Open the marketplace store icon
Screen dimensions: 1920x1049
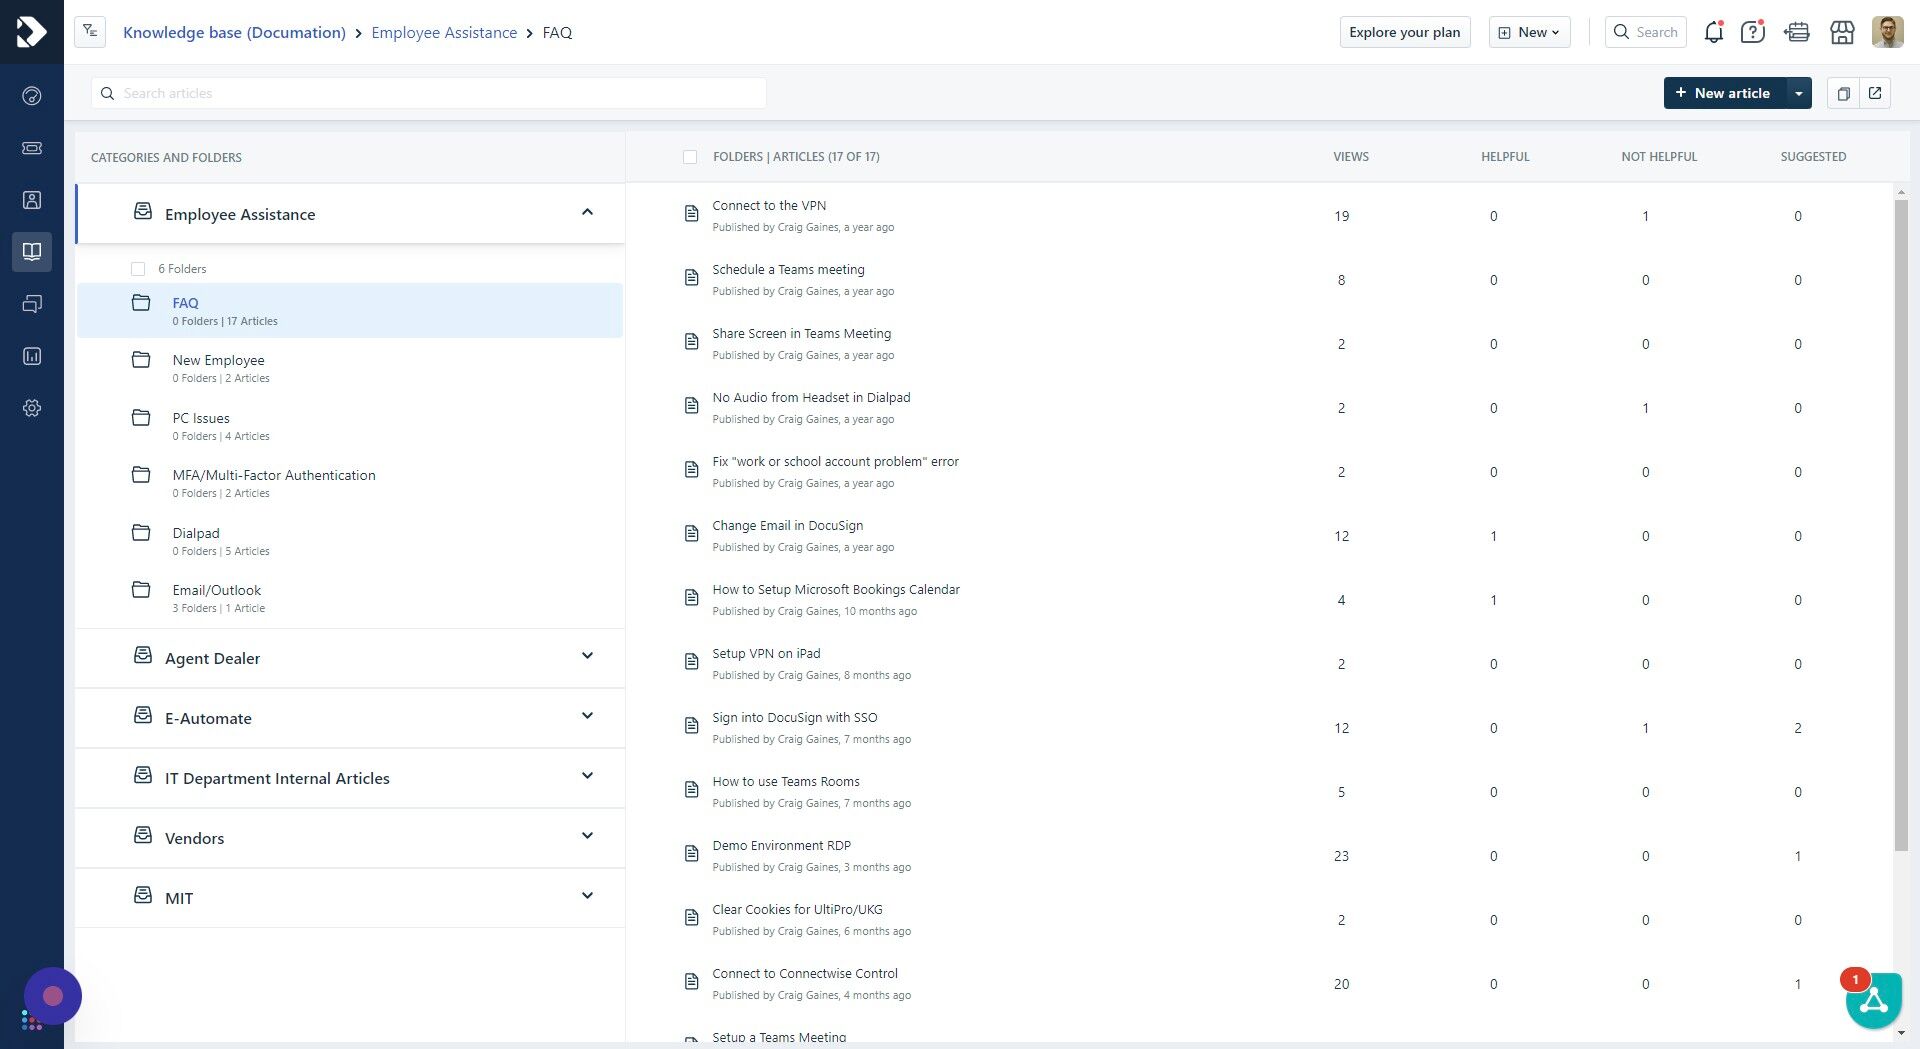pos(1842,32)
